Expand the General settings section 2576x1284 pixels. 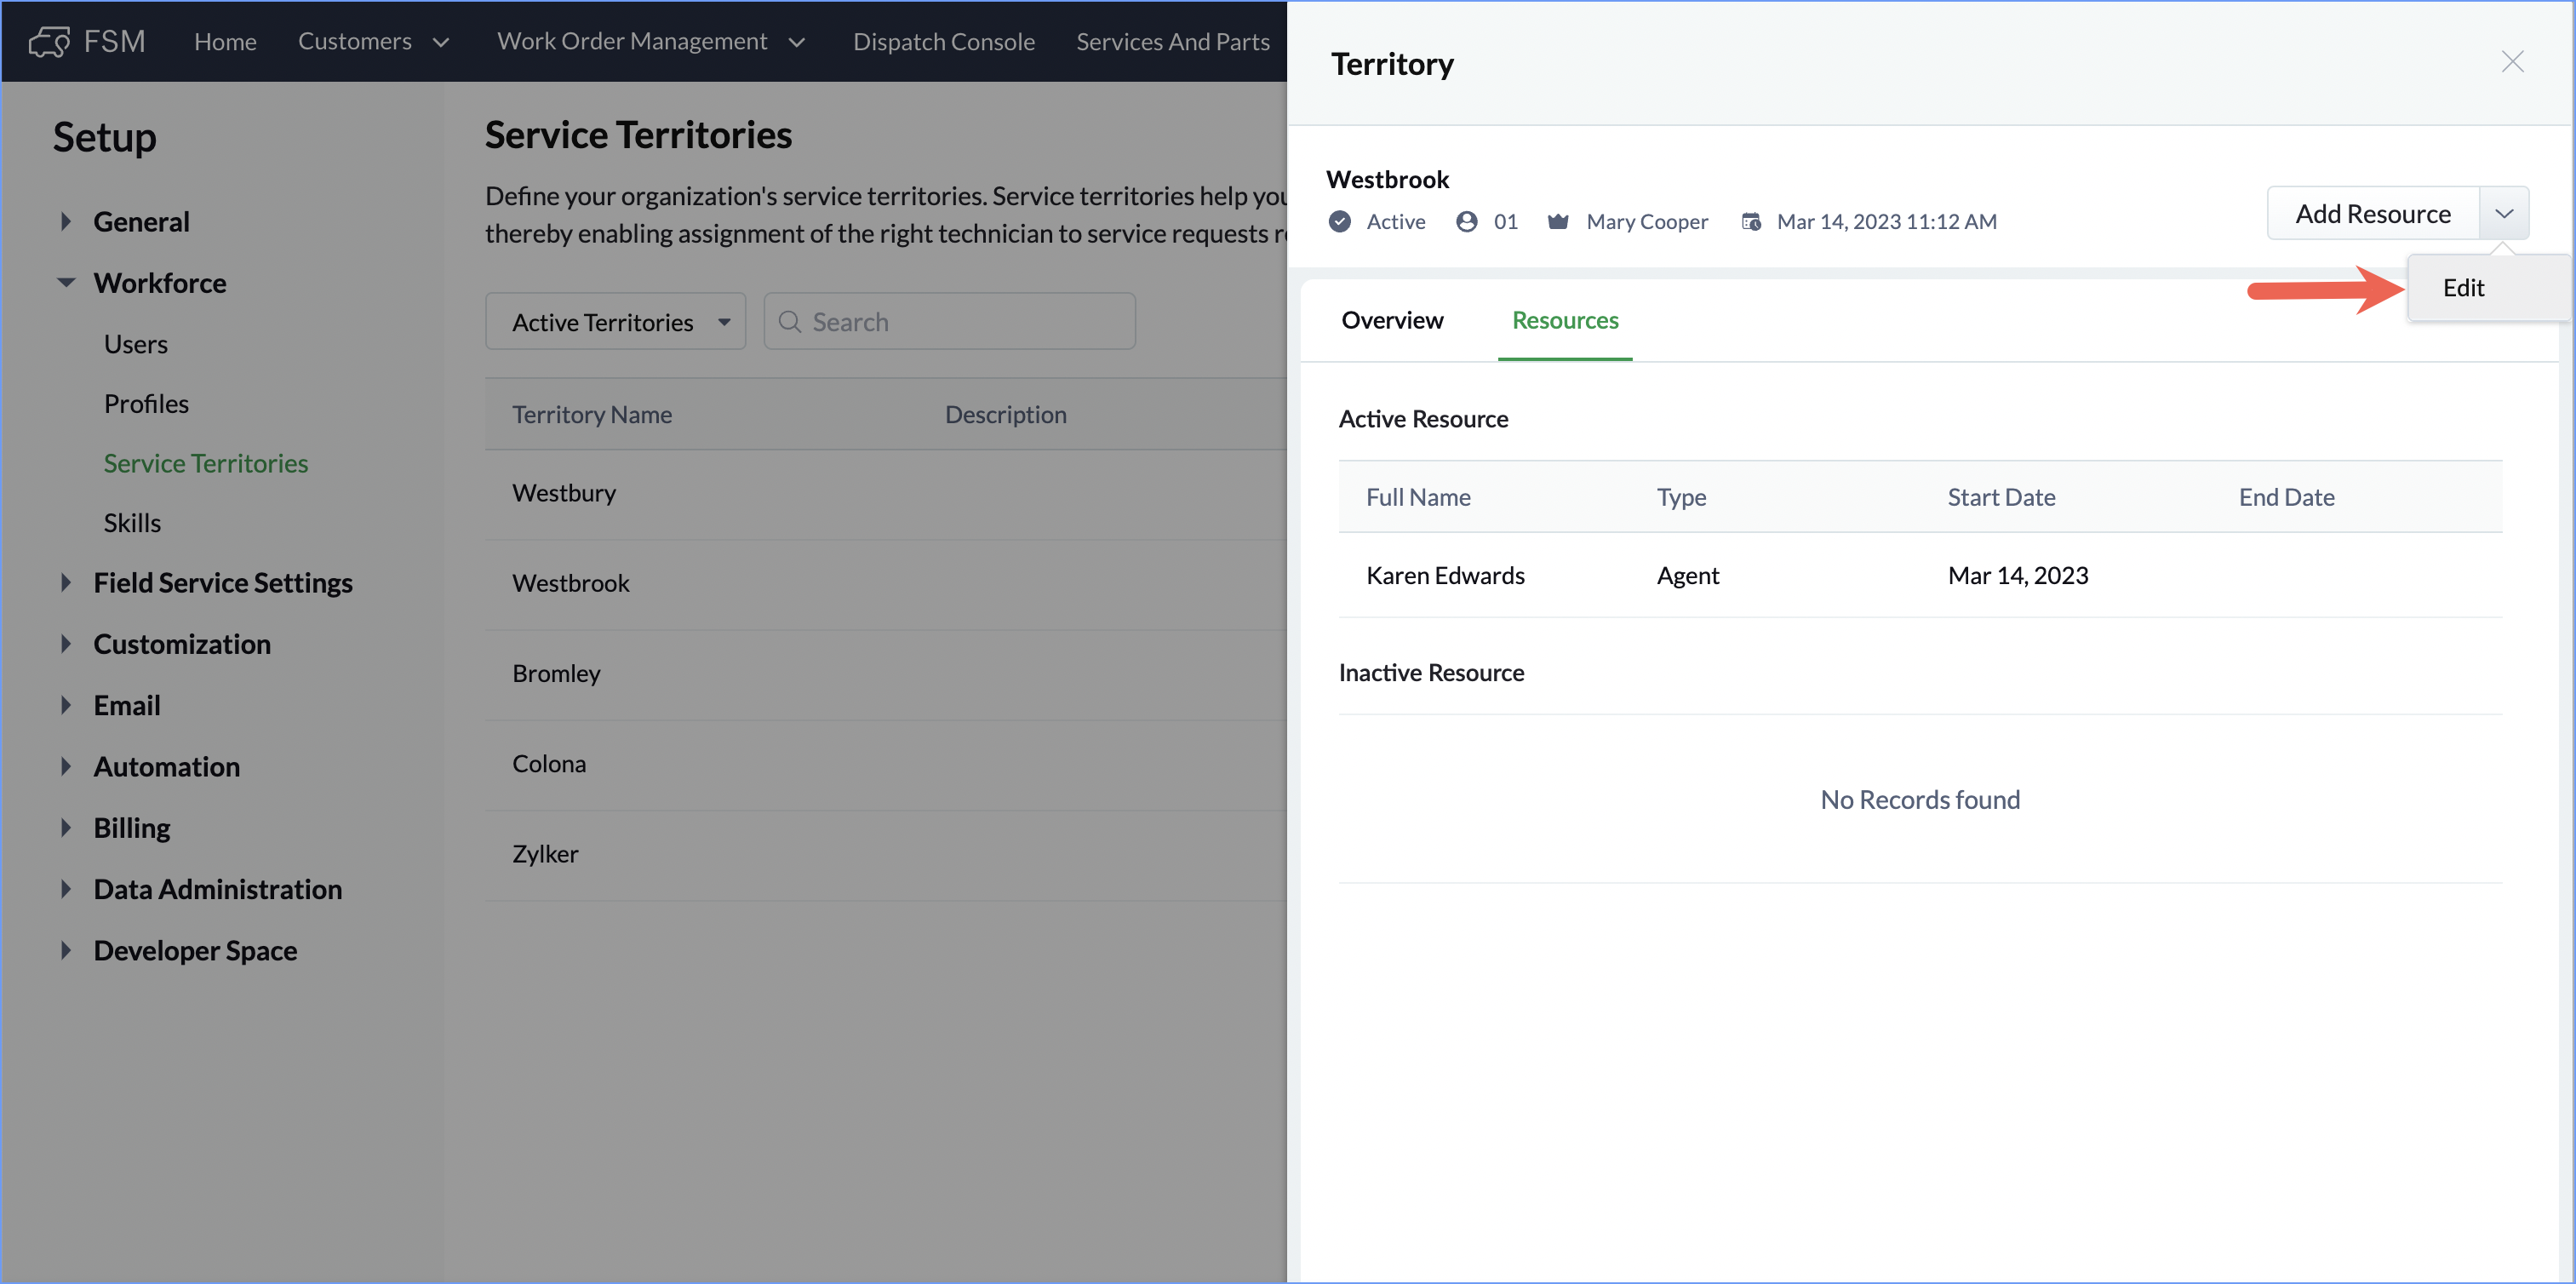tap(66, 221)
